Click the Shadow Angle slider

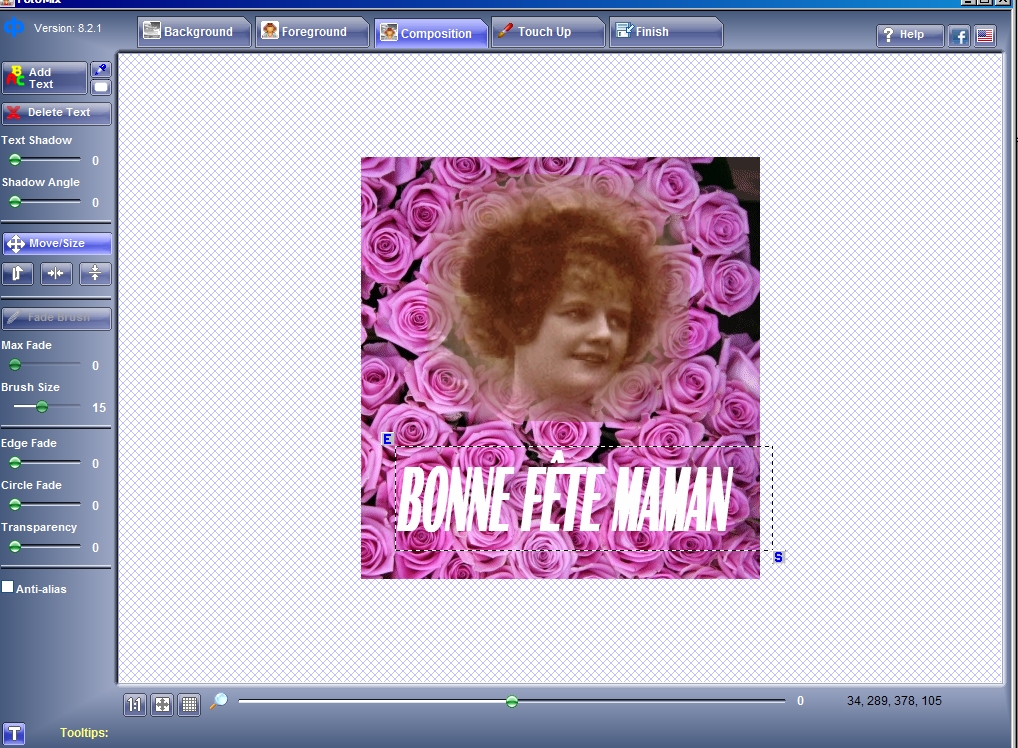[45, 202]
